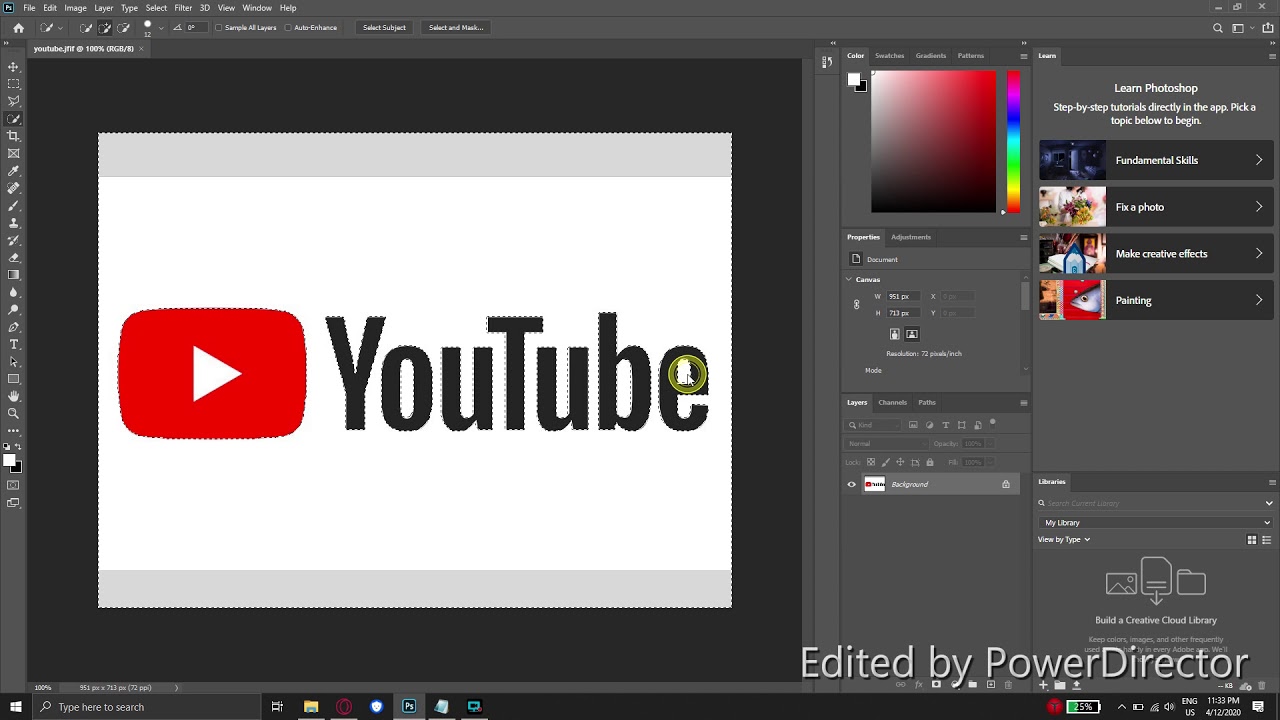Pick a color in the red color field
The height and width of the screenshot is (720, 1280).
pyautogui.click(x=933, y=141)
